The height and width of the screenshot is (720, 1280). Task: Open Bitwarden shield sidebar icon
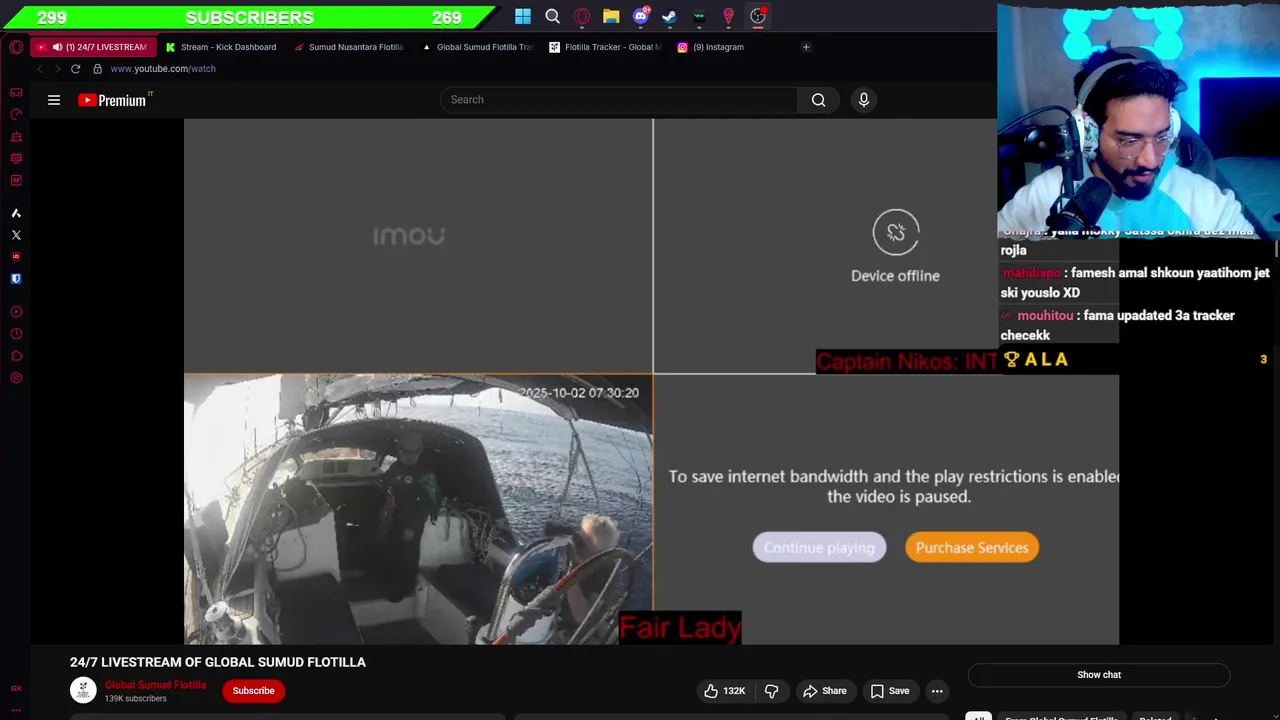click(x=16, y=279)
